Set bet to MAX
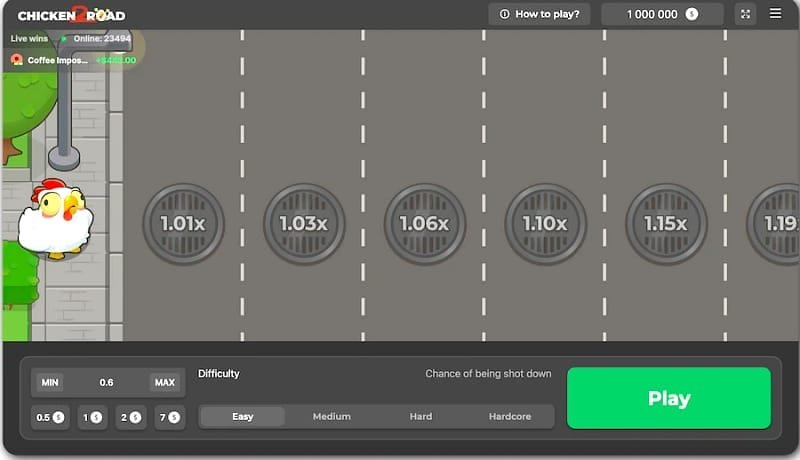The height and width of the screenshot is (460, 800). [165, 382]
